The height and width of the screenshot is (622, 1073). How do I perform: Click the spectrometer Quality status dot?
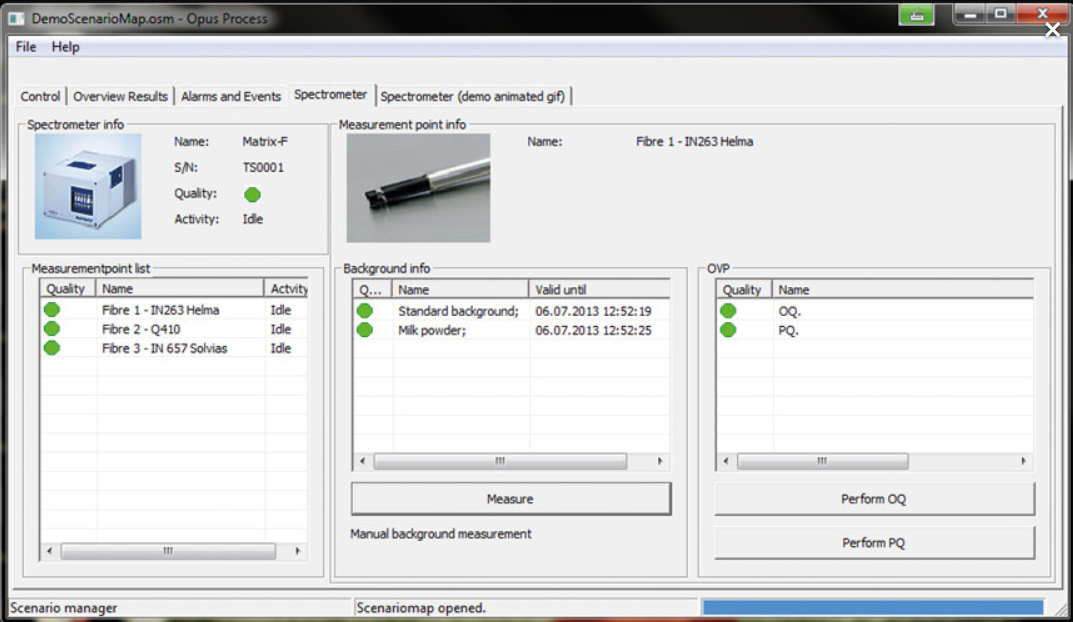coord(252,194)
